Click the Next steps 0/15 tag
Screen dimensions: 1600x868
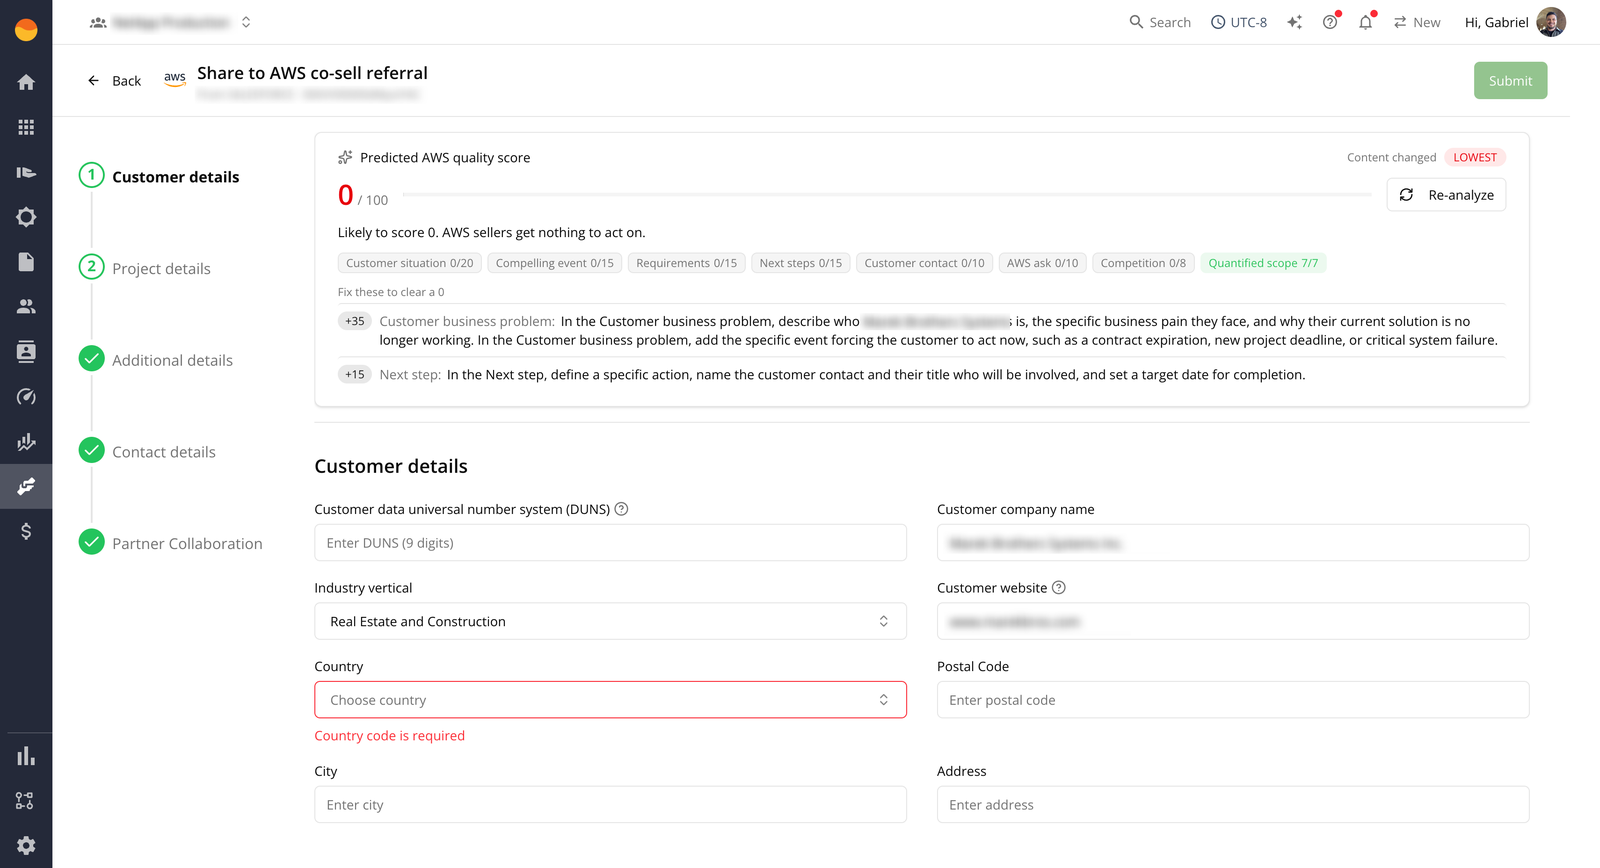(x=801, y=263)
